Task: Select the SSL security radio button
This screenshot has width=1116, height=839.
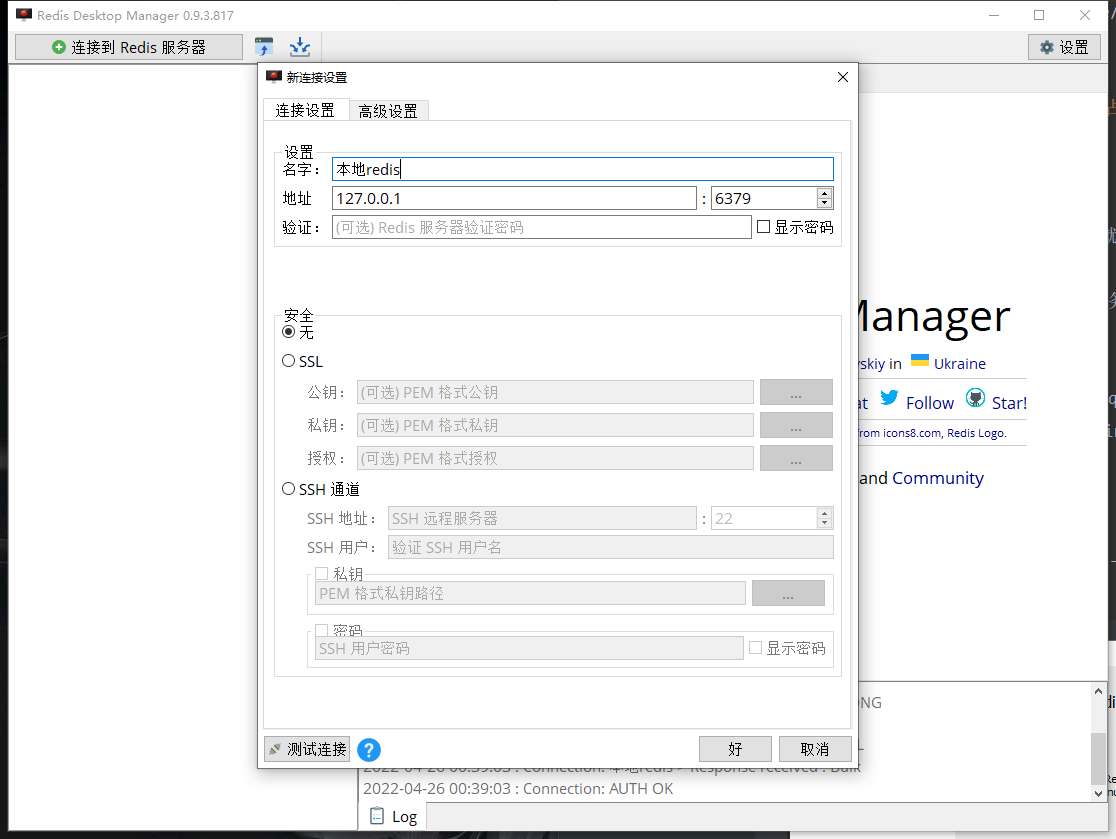Action: (x=289, y=361)
